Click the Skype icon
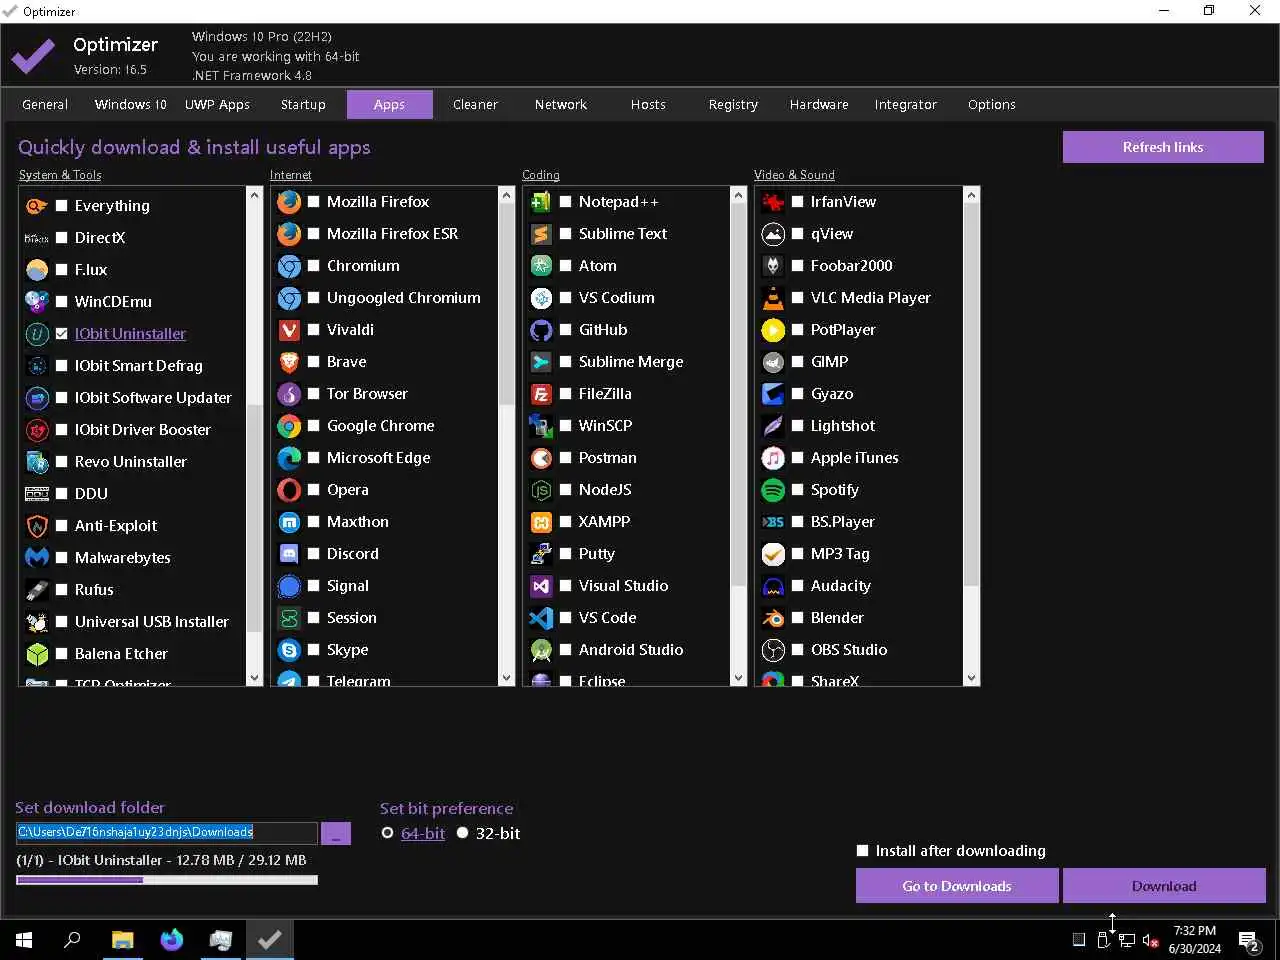Screen dimensions: 1280x960 pos(289,650)
